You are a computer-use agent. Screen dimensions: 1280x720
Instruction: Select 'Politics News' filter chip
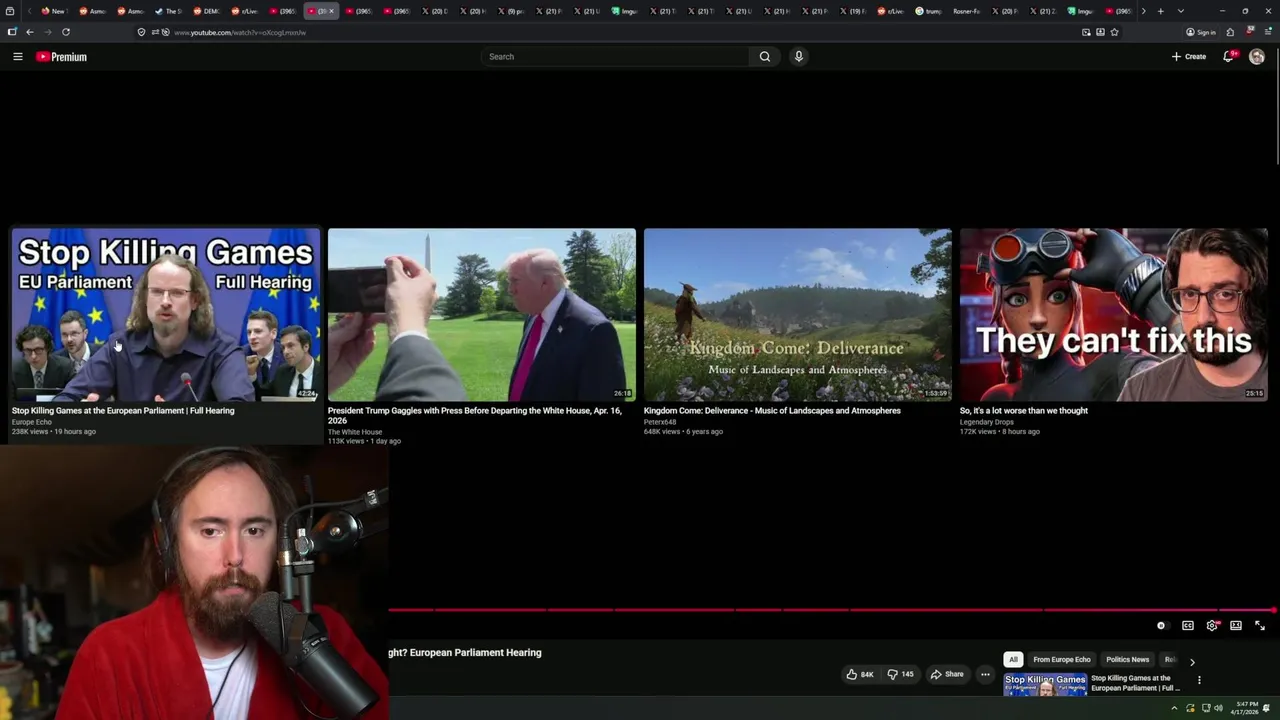tap(1127, 660)
